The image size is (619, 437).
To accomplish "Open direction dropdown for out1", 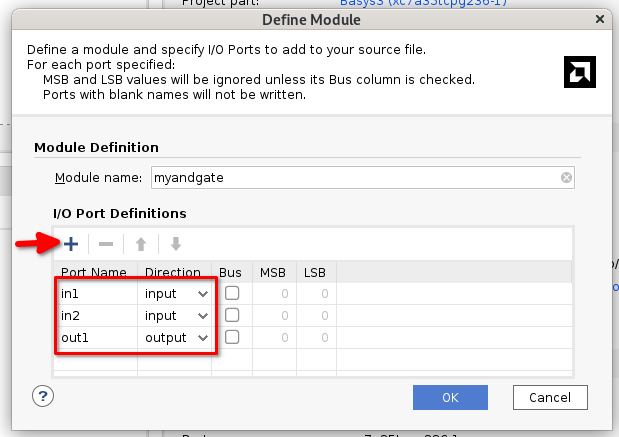I will pos(203,338).
